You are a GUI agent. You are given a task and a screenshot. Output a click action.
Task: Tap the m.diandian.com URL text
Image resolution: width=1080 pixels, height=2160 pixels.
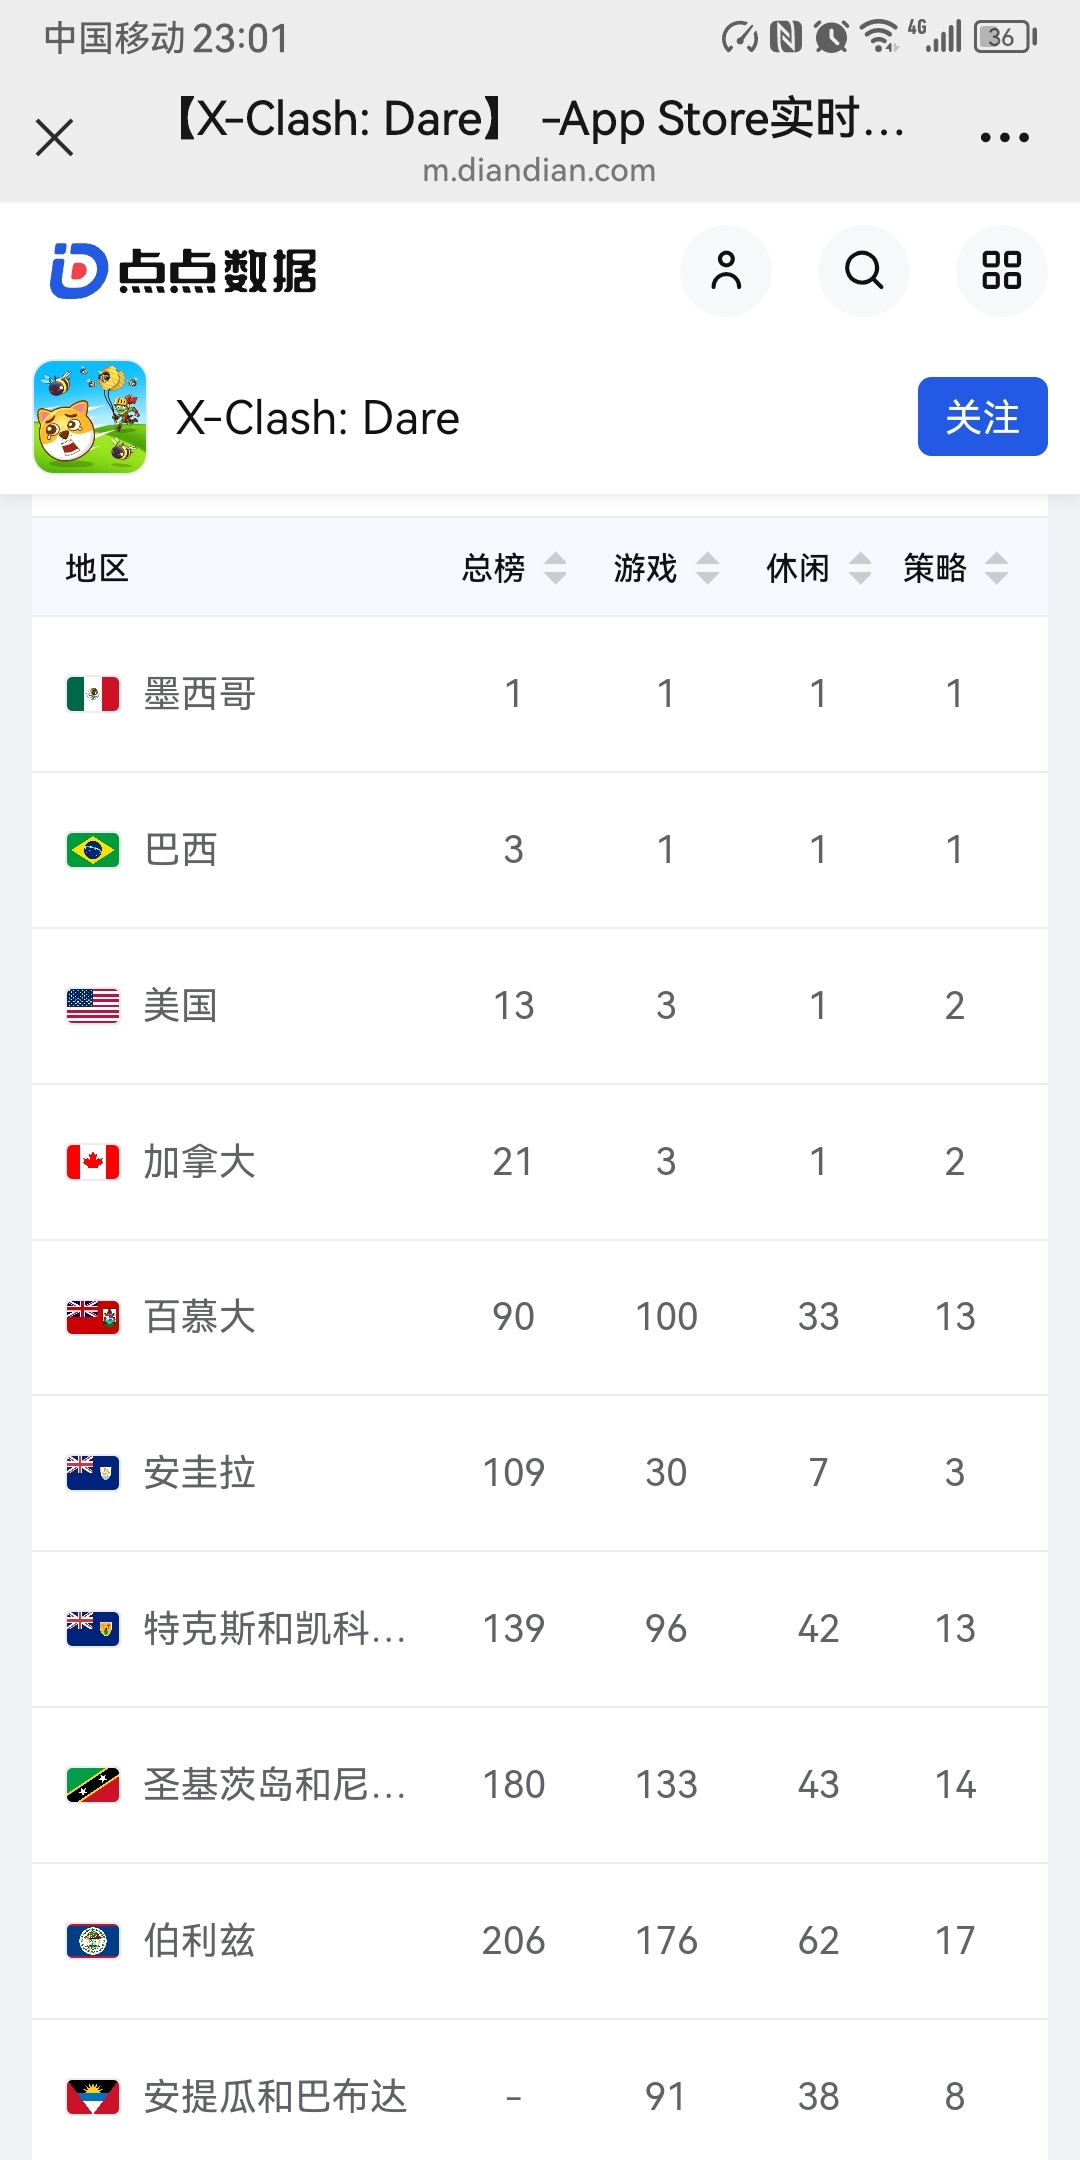[x=539, y=171]
